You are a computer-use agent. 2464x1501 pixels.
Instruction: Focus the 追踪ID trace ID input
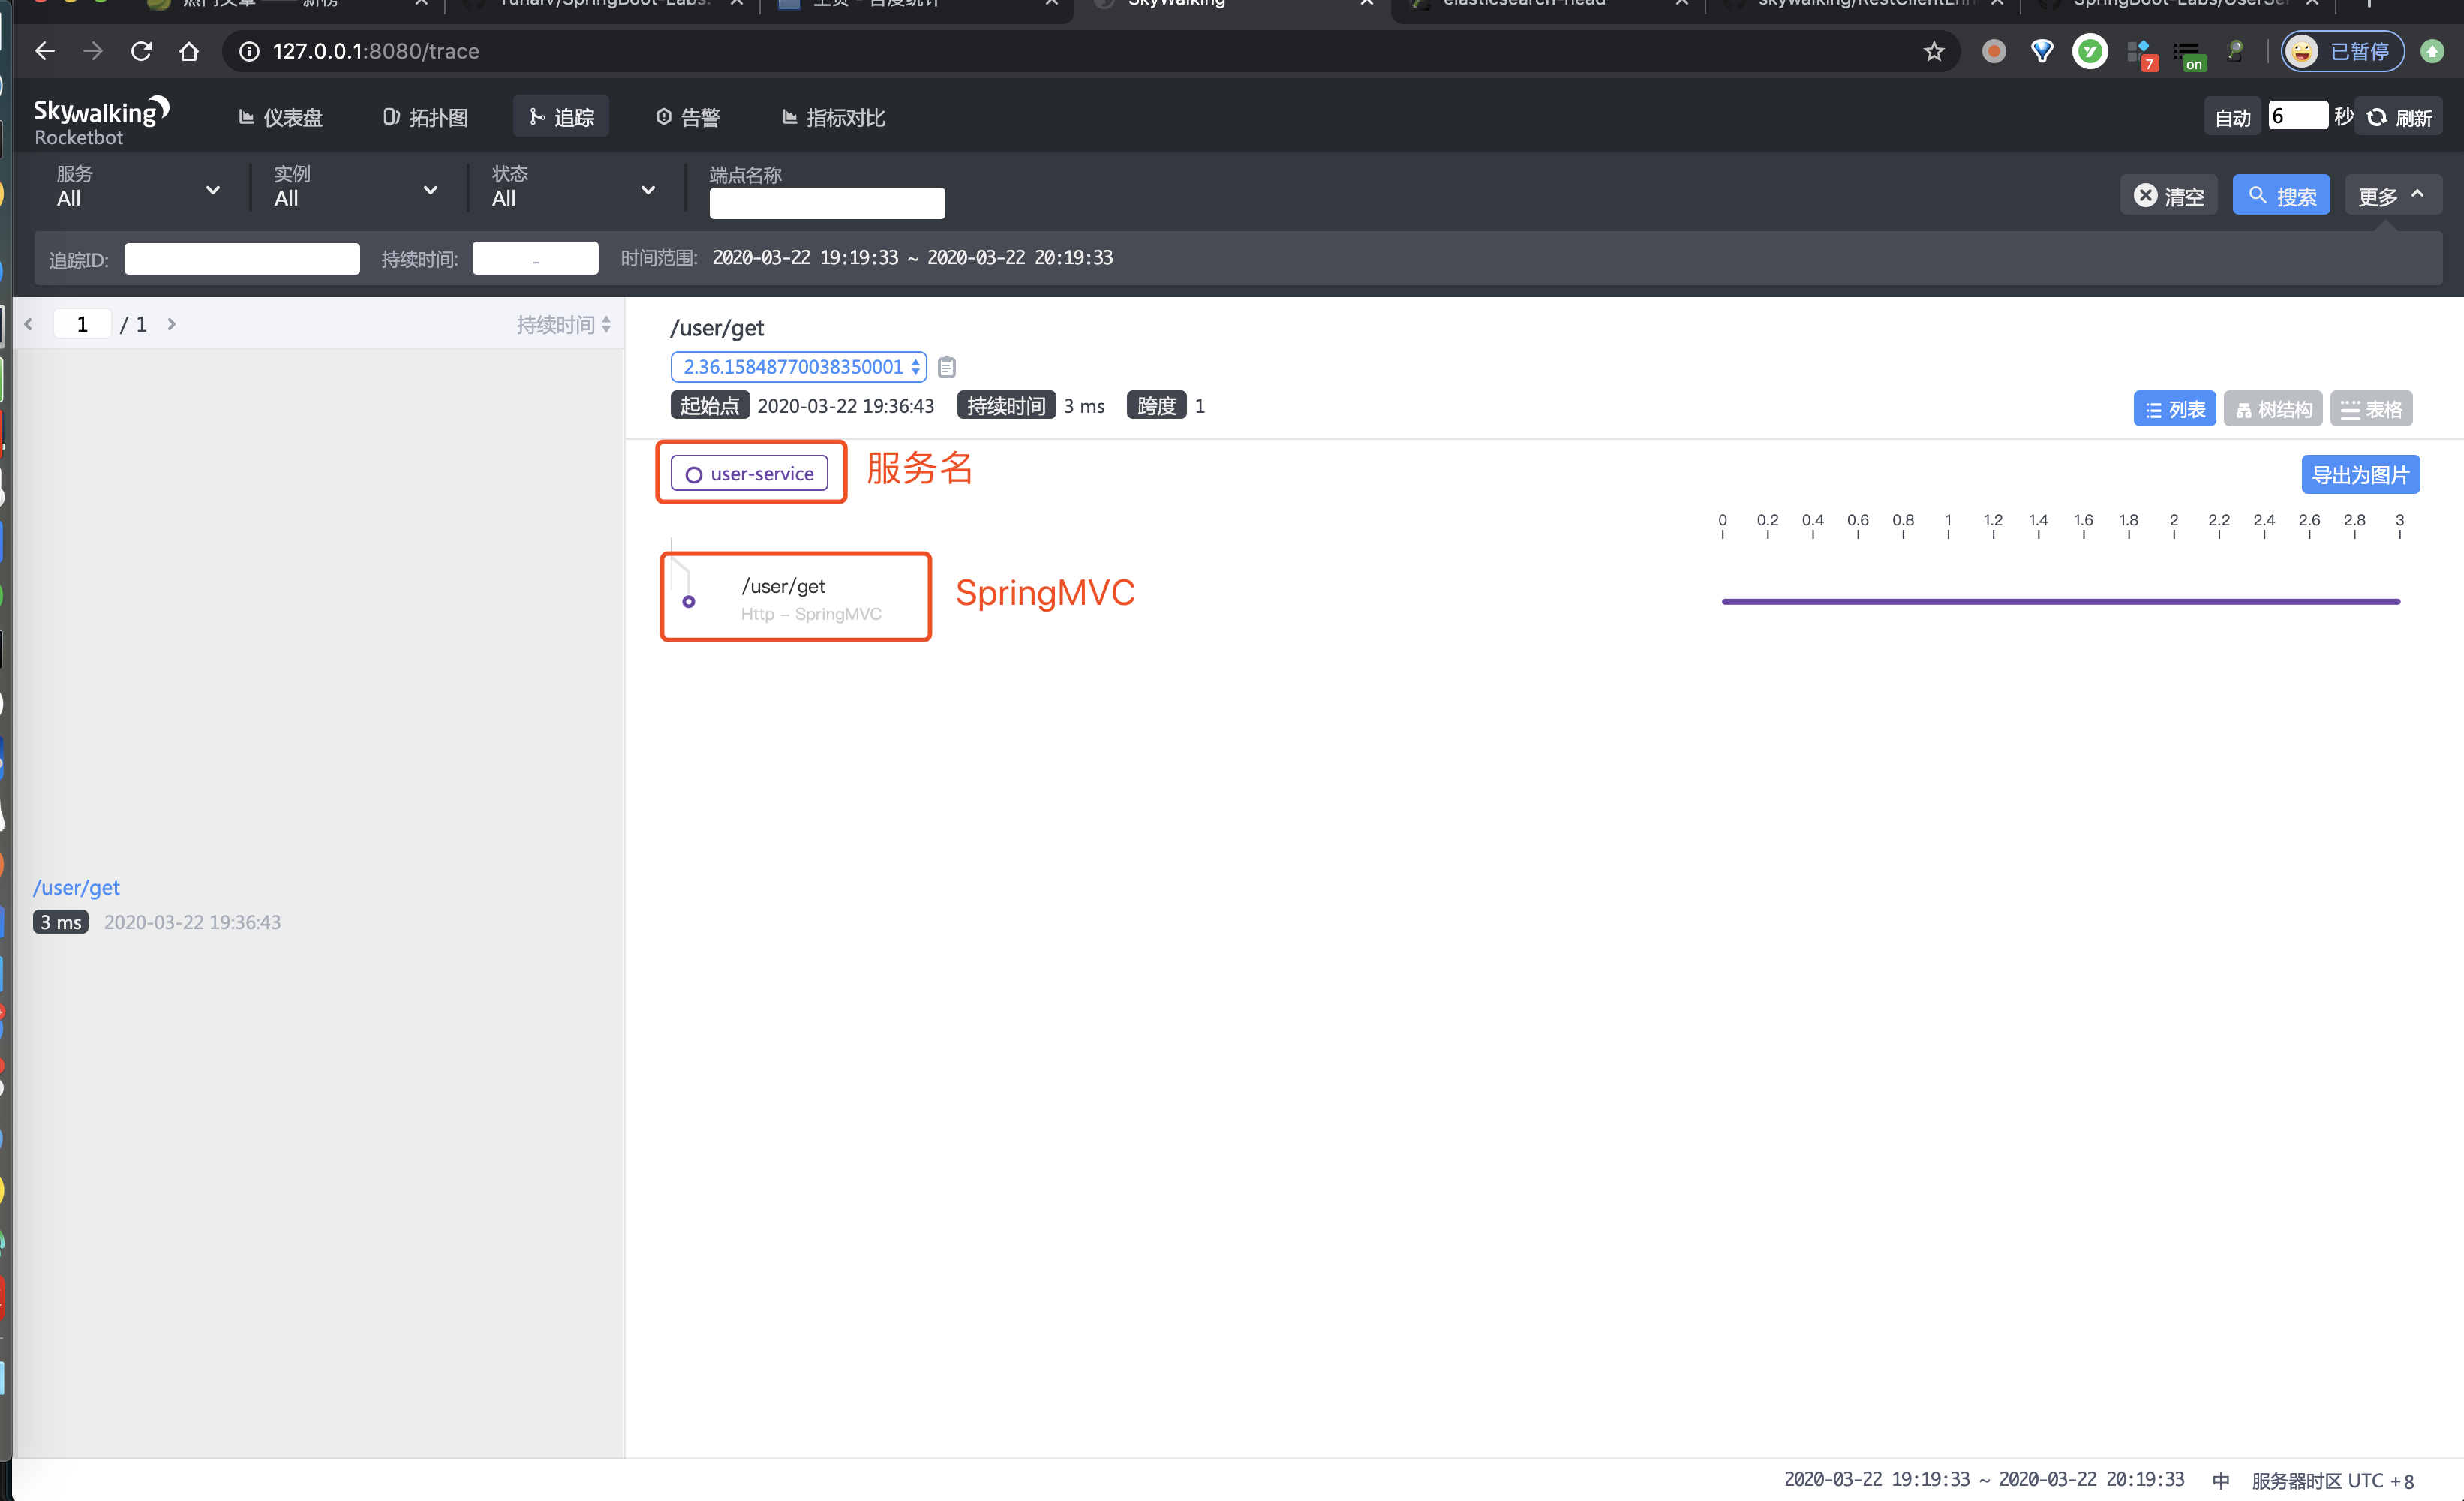tap(241, 259)
